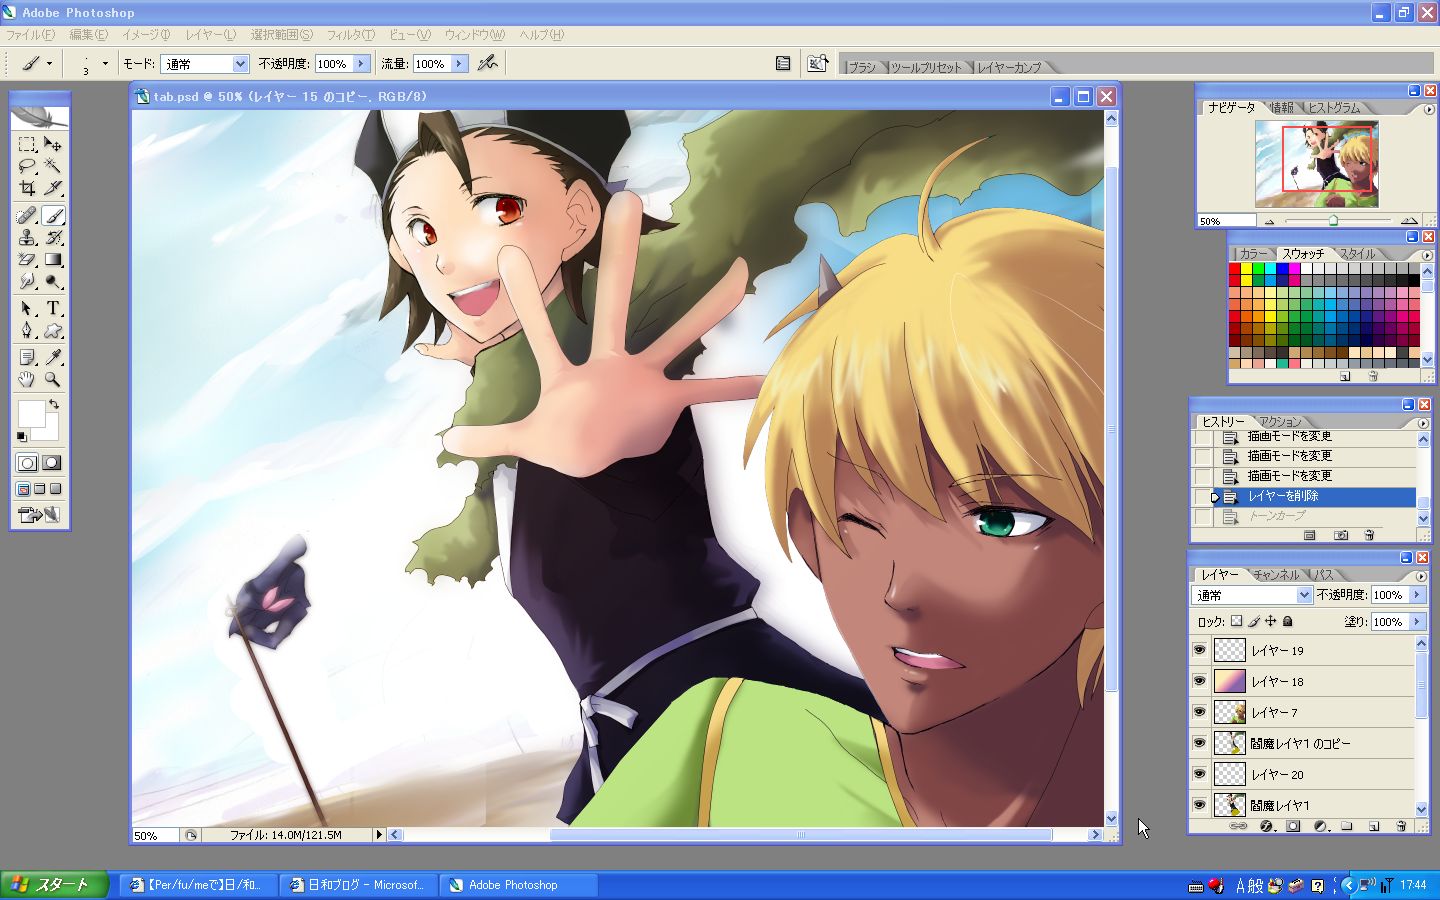Open the brush opacity slider arrow
The height and width of the screenshot is (900, 1440).
point(361,64)
